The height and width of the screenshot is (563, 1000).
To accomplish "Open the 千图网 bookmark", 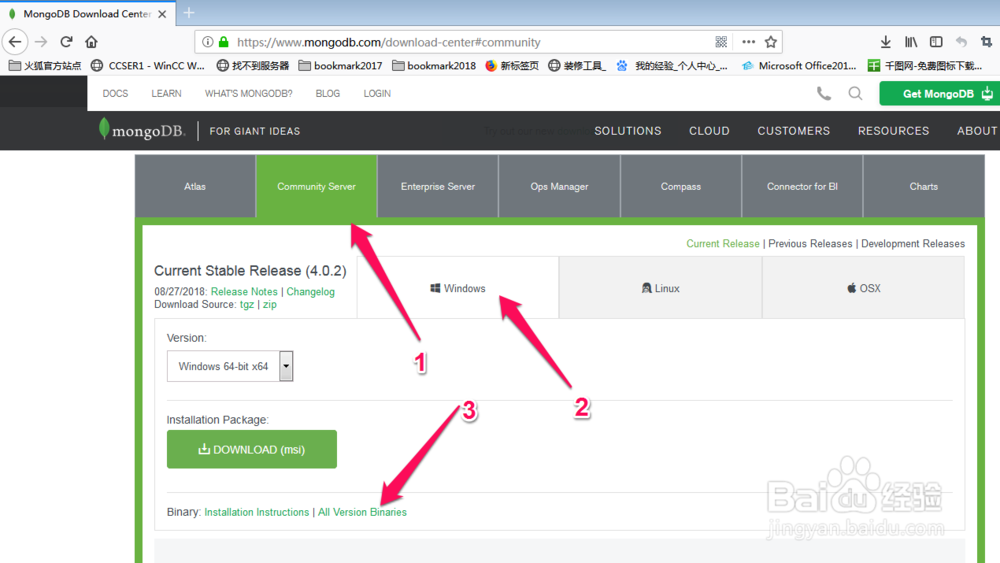I will (925, 65).
